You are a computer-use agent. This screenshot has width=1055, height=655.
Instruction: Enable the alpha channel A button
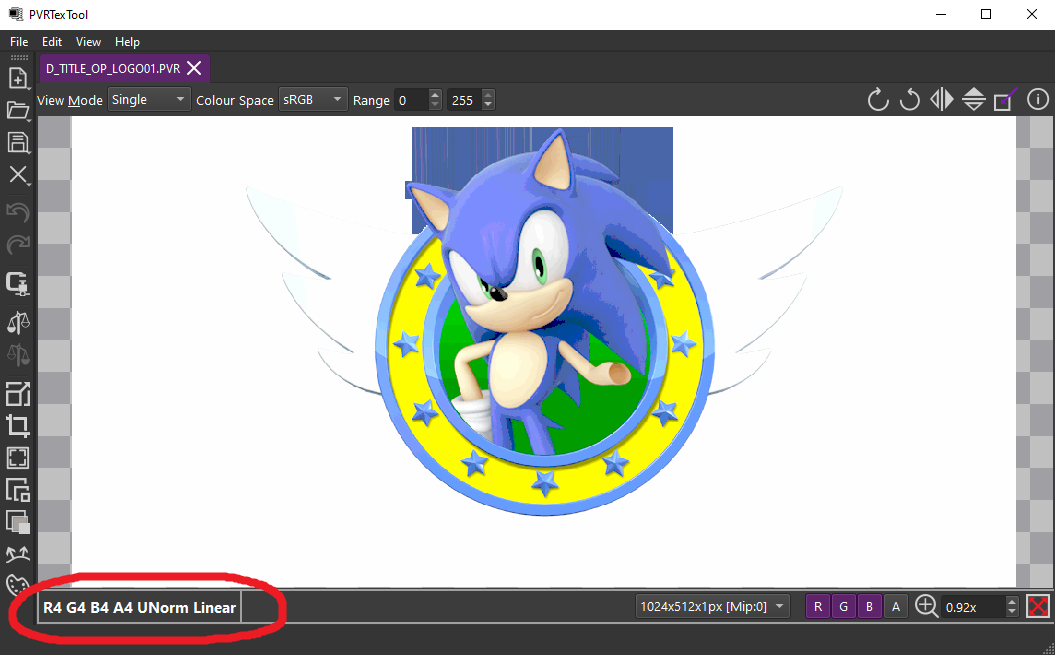tap(896, 606)
